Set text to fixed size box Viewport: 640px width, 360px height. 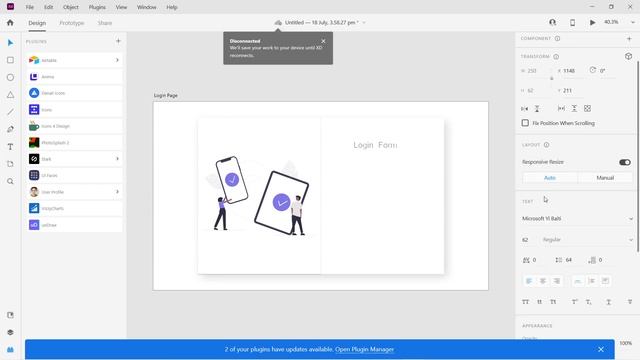coord(605,281)
